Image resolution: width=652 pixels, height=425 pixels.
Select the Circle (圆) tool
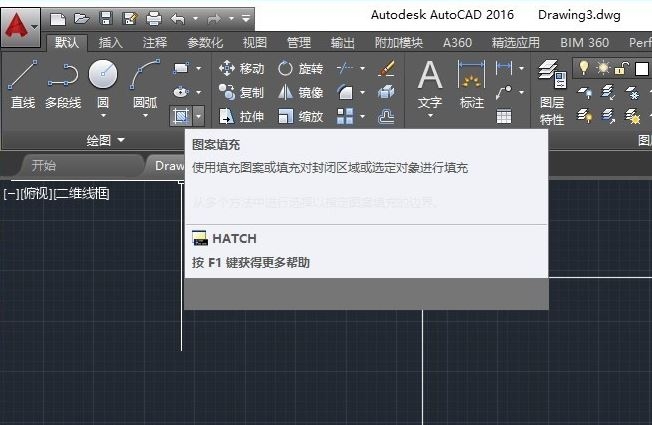tap(103, 83)
